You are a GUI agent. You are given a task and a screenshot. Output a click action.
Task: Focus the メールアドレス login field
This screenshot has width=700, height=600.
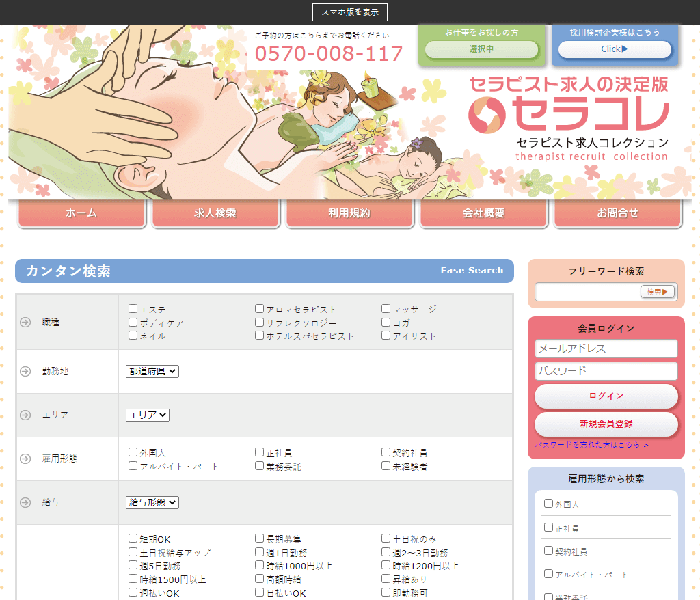(606, 349)
